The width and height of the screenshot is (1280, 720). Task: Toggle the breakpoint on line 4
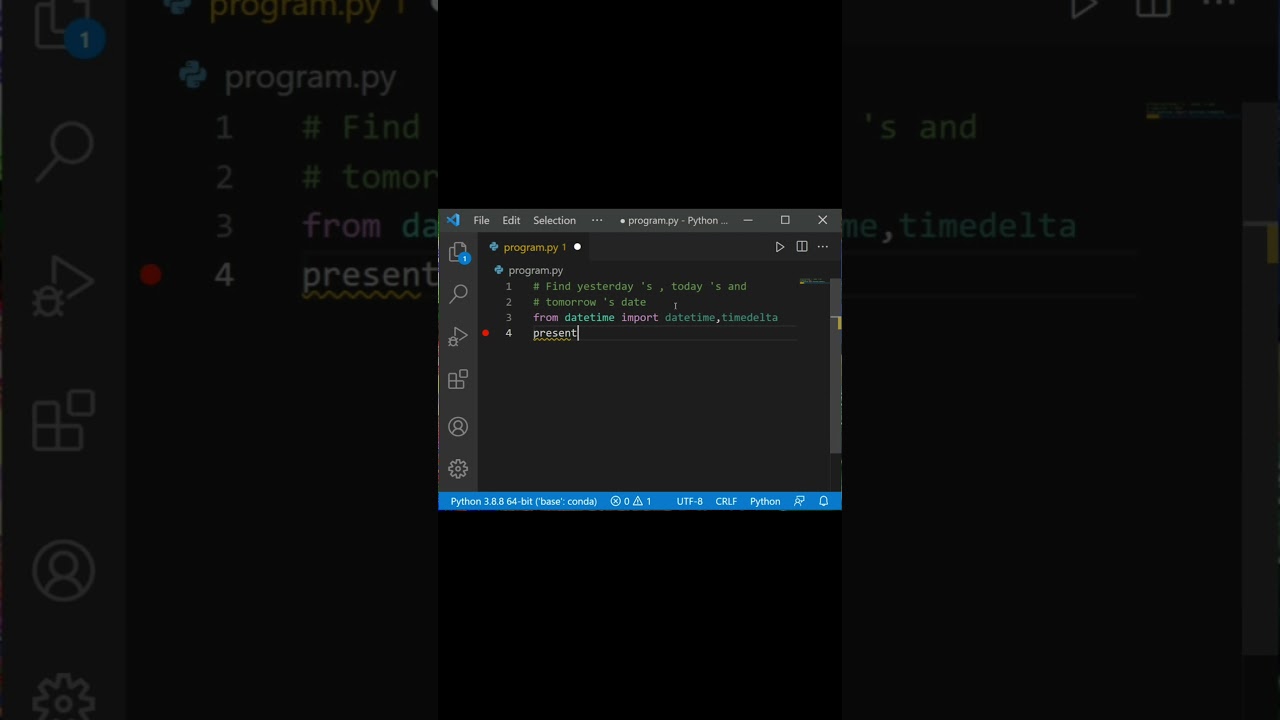(x=486, y=333)
